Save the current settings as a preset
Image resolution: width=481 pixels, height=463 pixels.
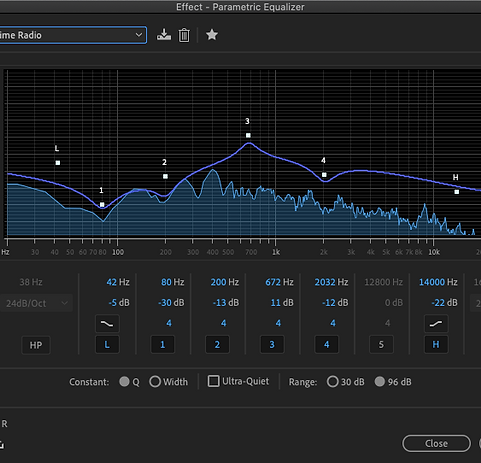tap(164, 35)
